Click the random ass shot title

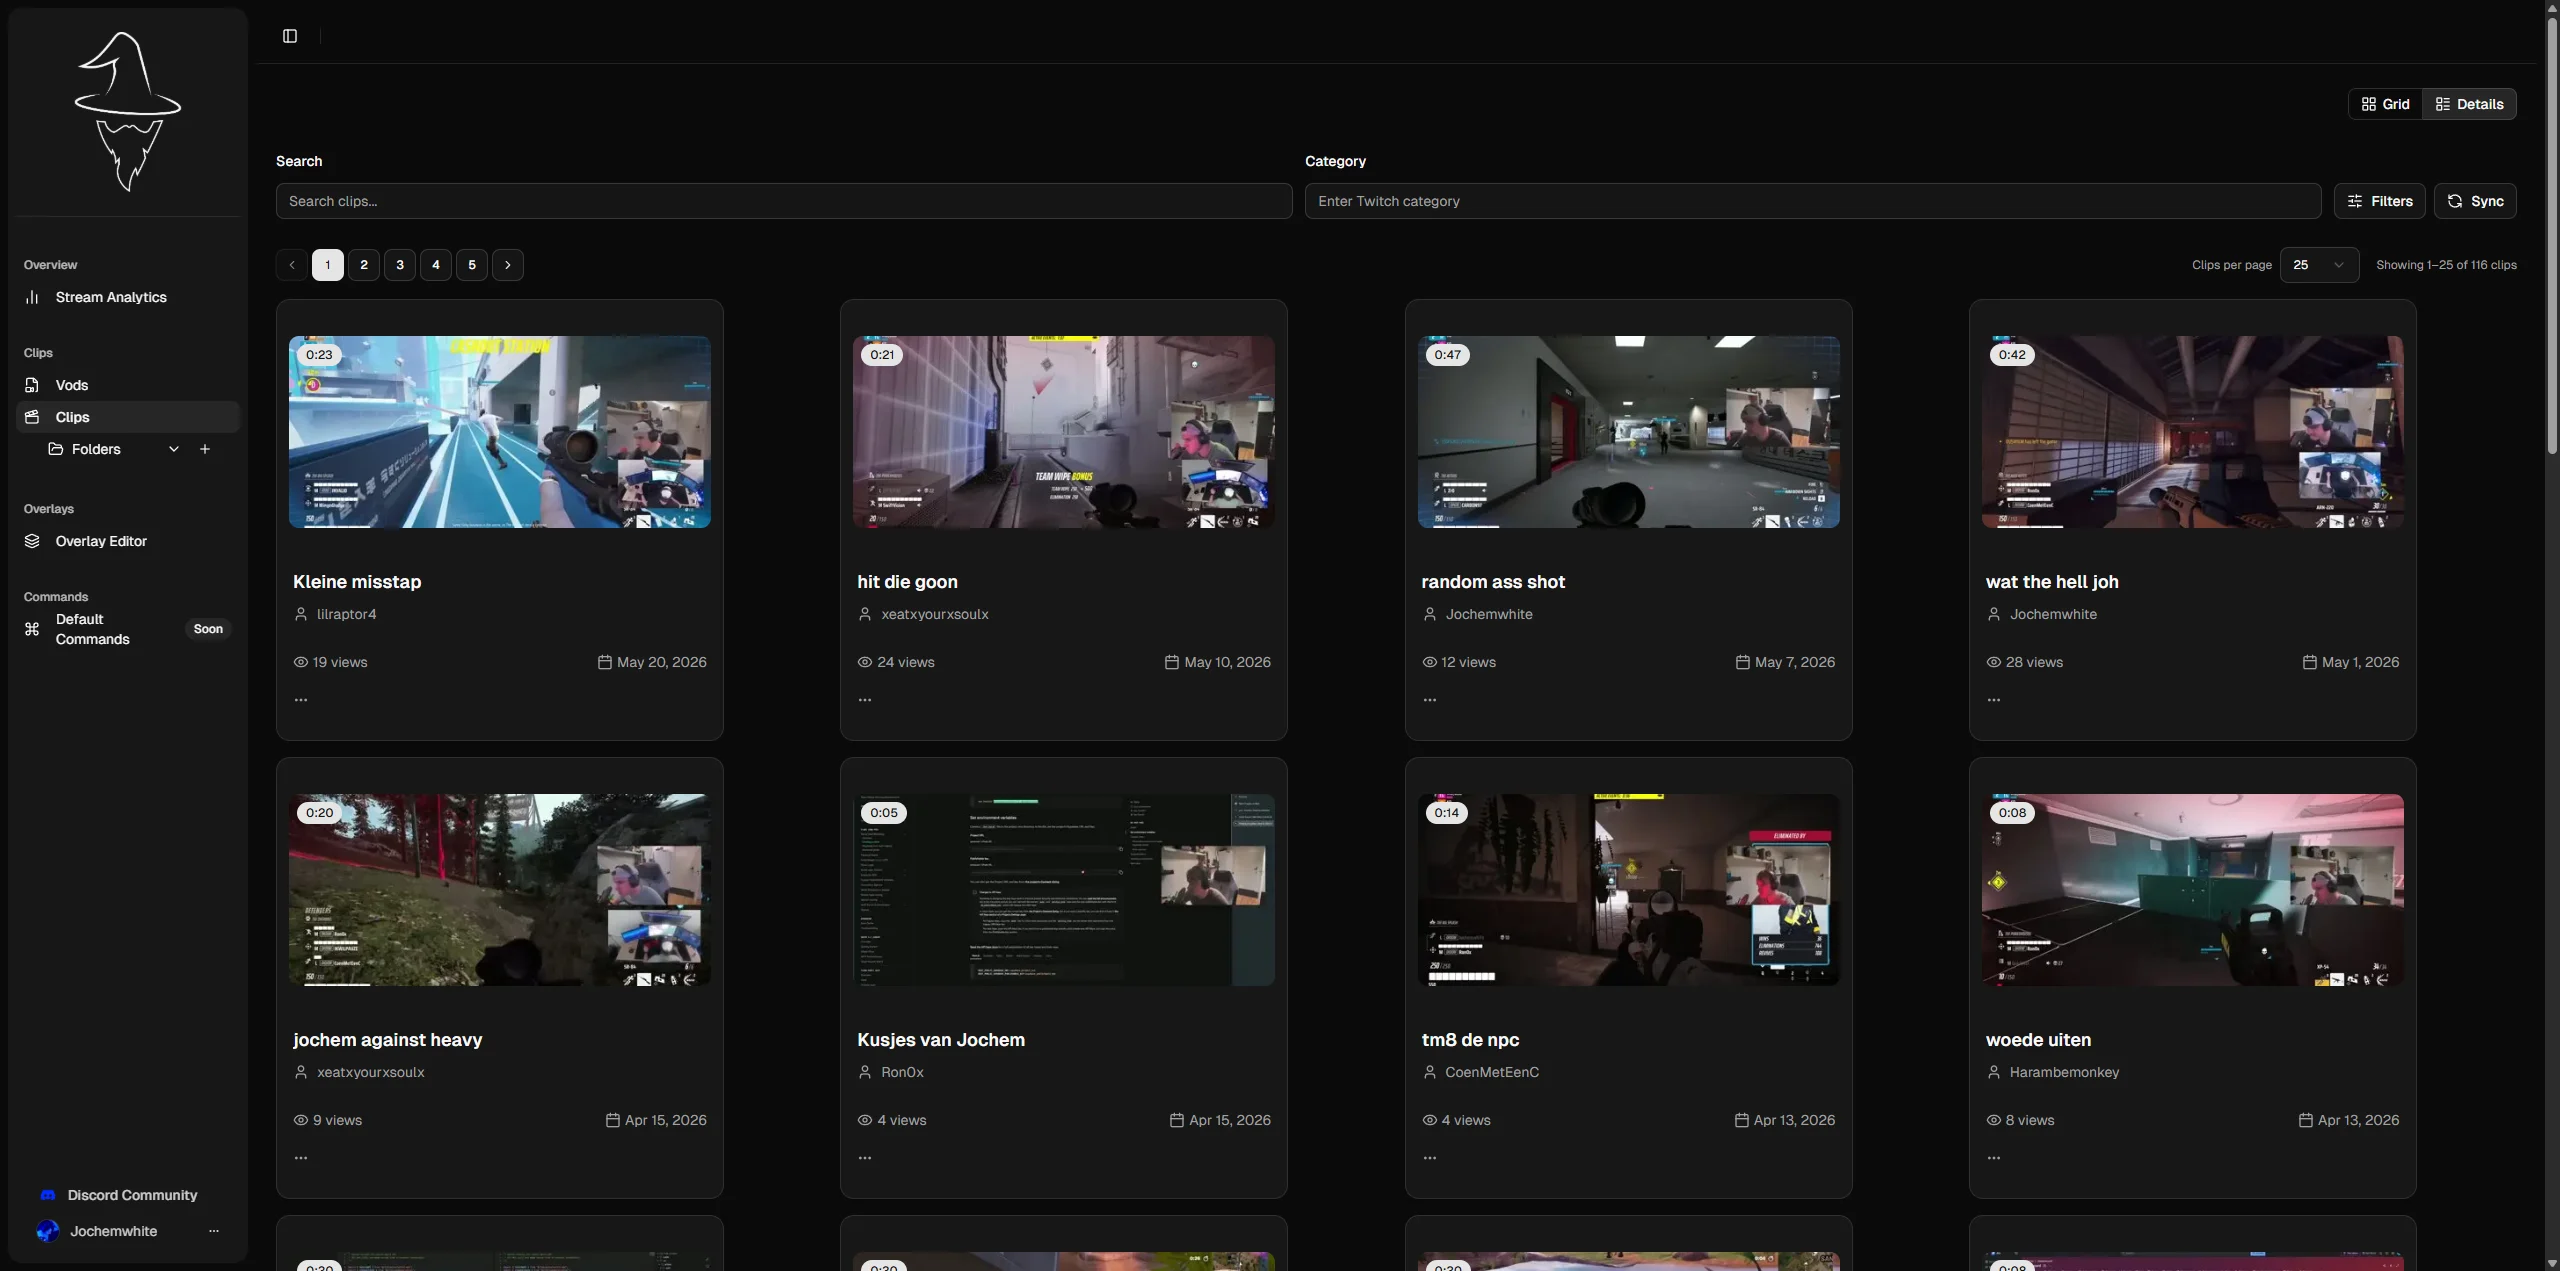point(1493,582)
